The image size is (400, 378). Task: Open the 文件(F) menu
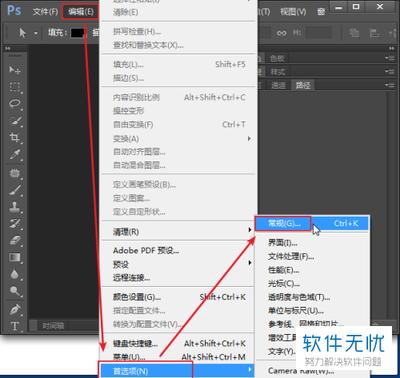(x=45, y=12)
